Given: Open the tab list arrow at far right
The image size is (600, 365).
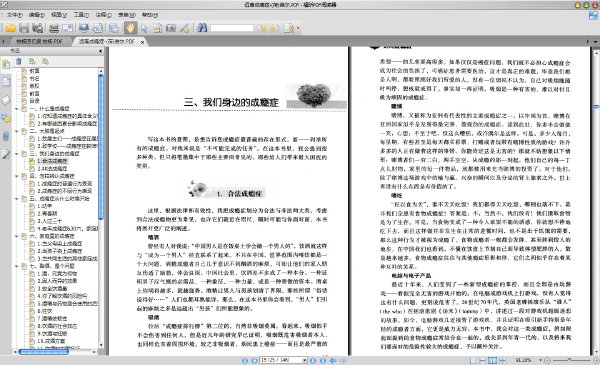Looking at the screenshot, I should click(595, 42).
